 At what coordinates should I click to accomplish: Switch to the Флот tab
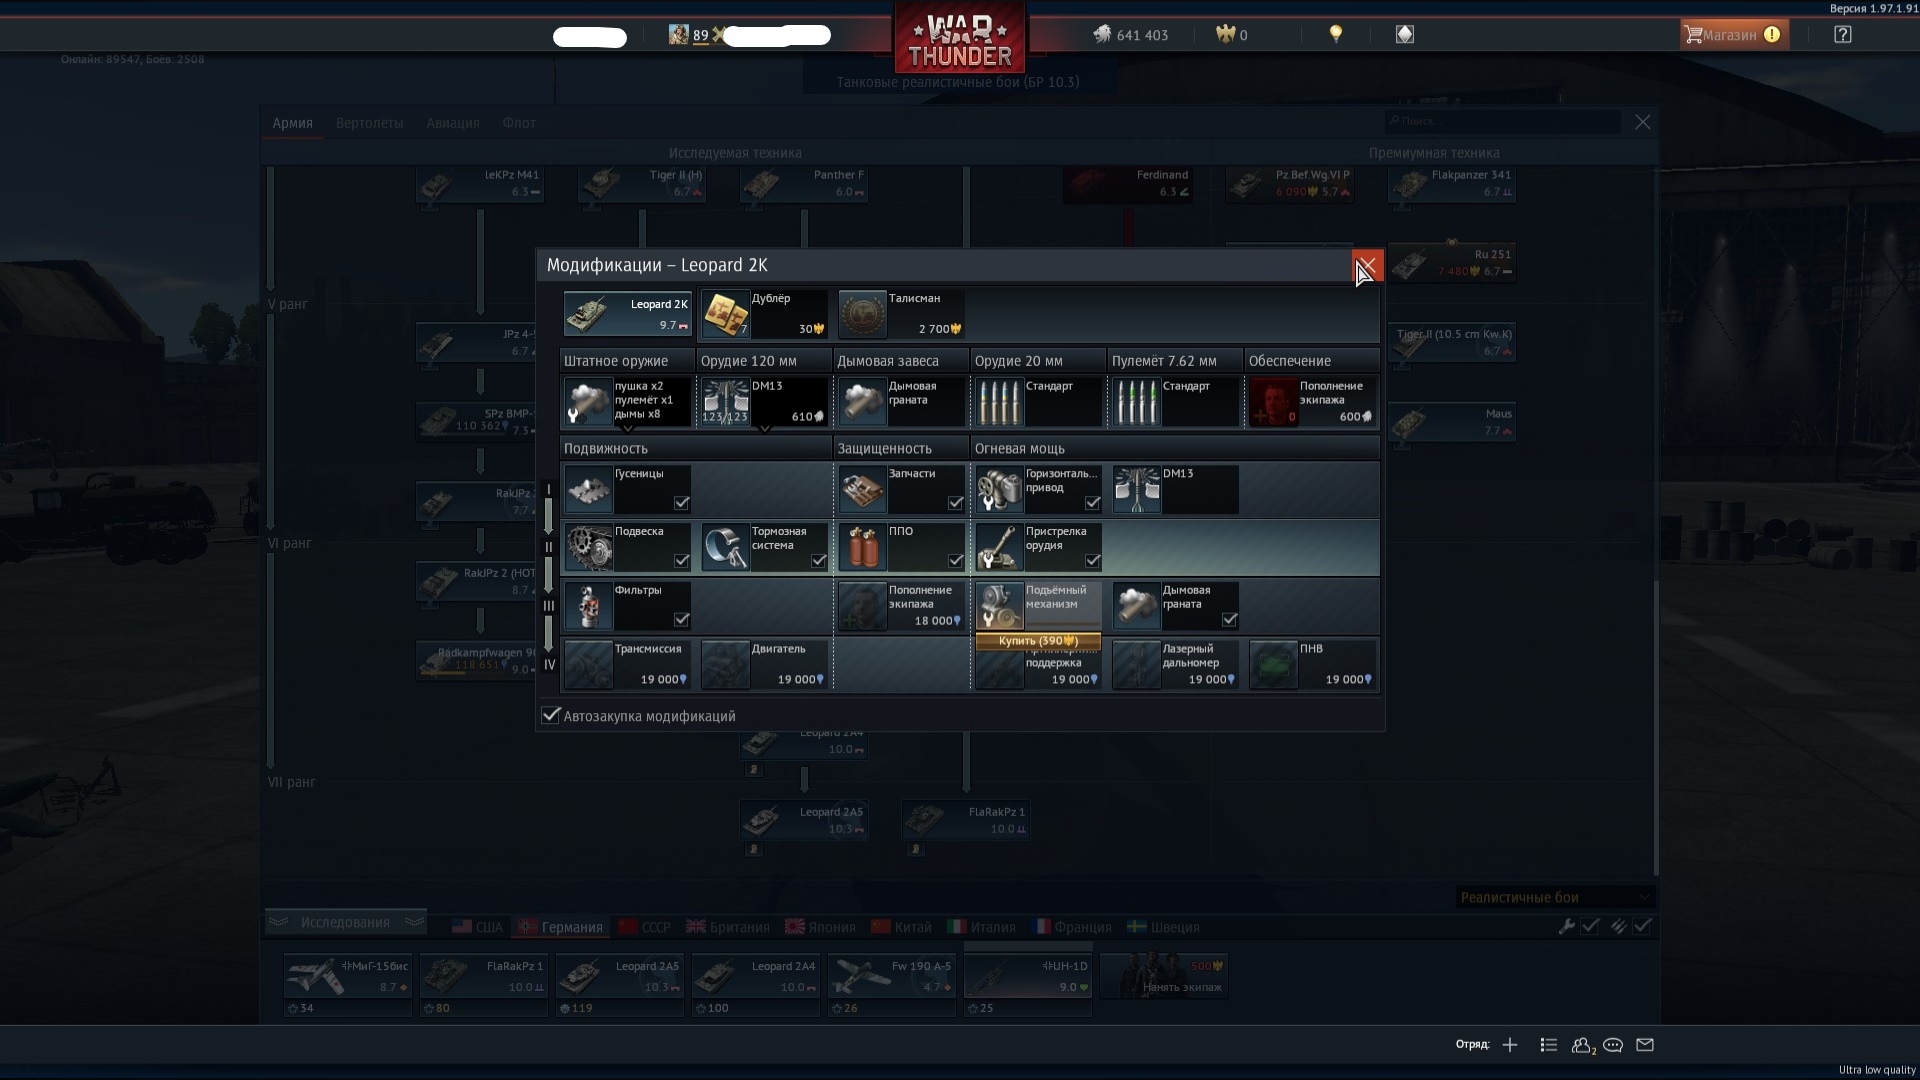click(x=519, y=123)
